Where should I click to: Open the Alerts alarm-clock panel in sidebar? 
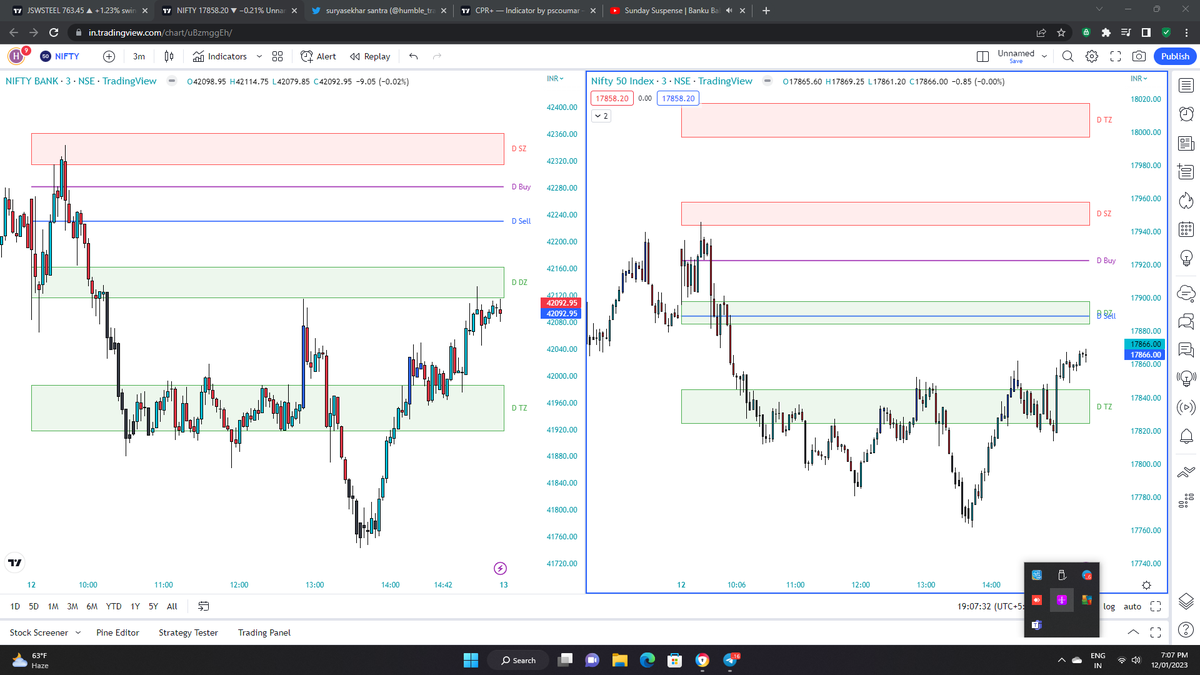coord(1186,113)
